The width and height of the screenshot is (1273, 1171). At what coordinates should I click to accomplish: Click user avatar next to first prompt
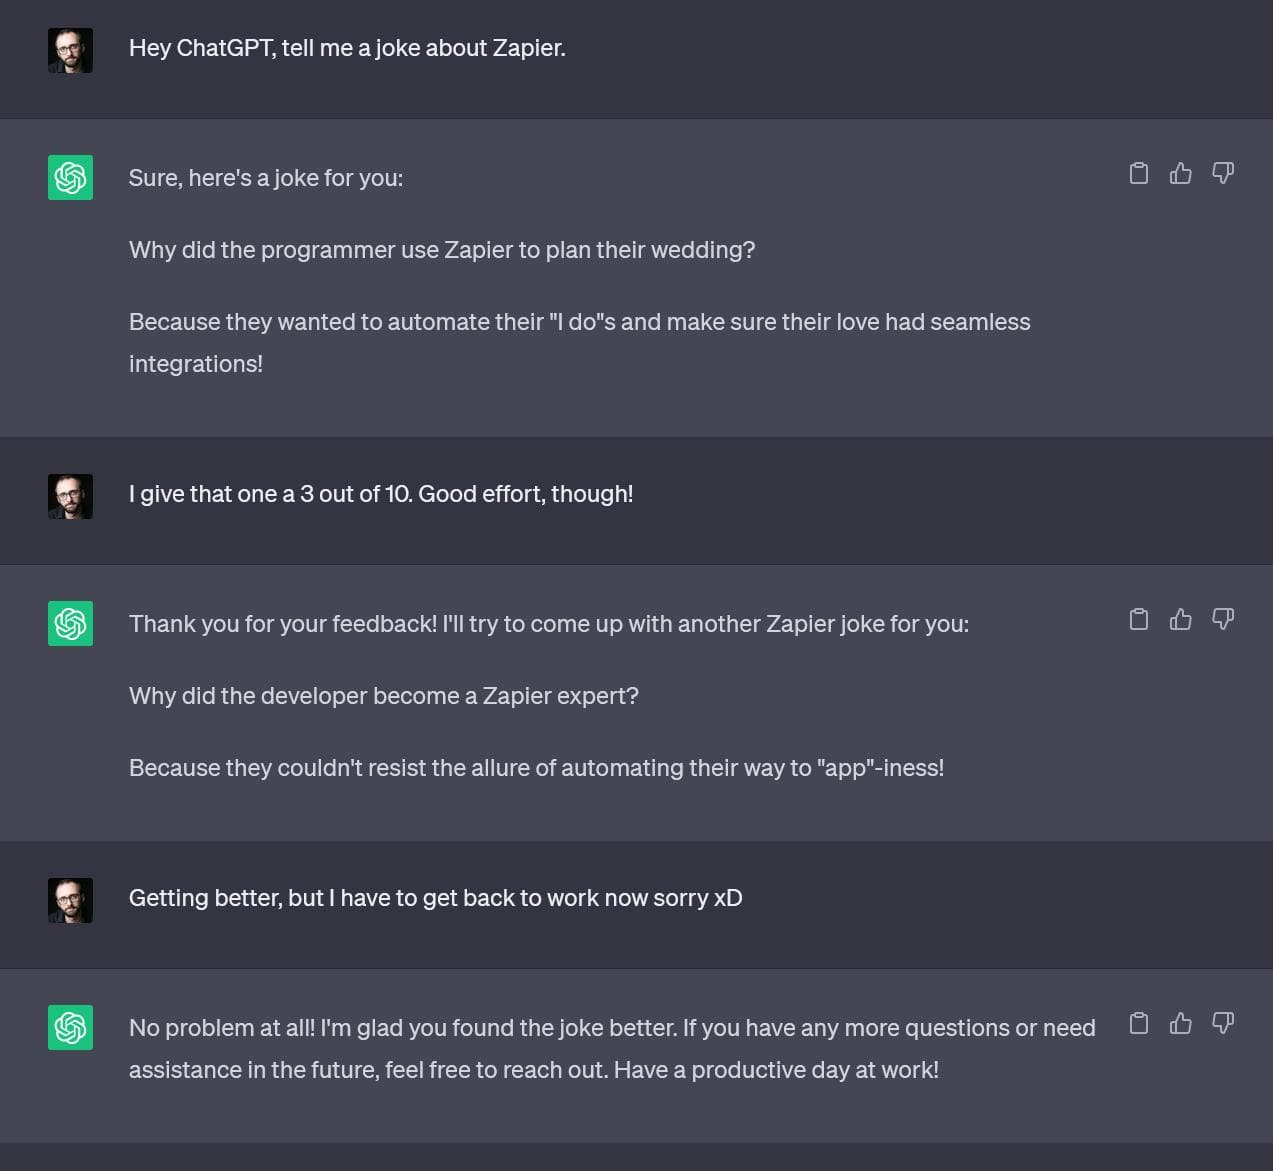pyautogui.click(x=70, y=50)
